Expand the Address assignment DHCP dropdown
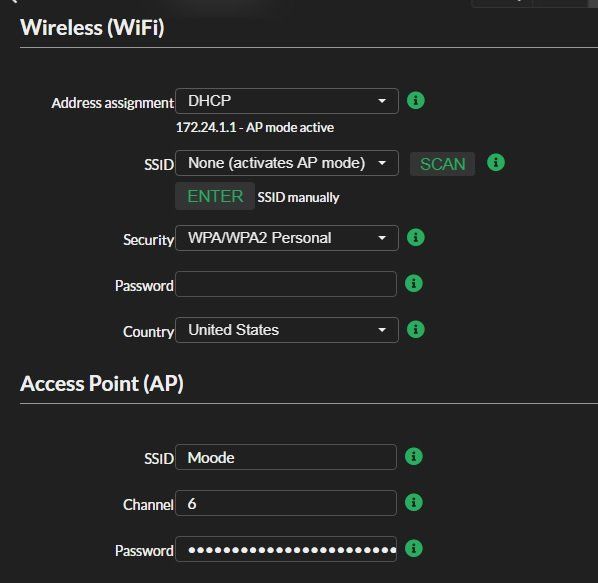Screen dimensions: 598x583 click(287, 101)
